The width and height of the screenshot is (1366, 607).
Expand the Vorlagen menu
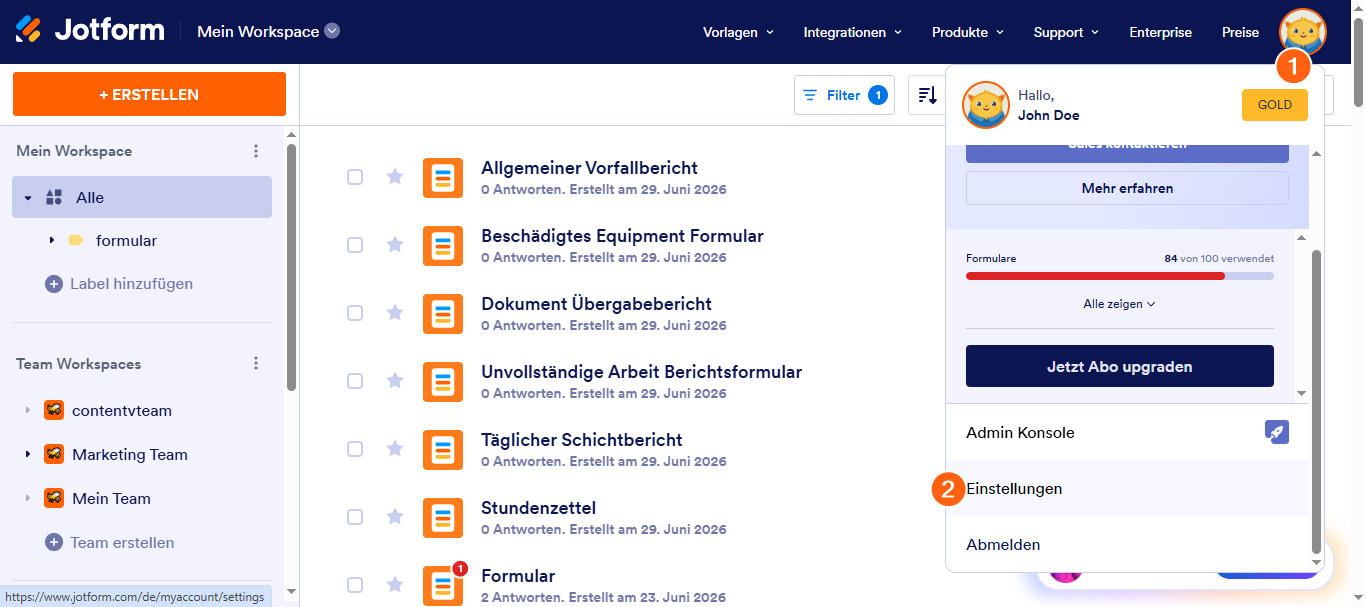[x=738, y=32]
